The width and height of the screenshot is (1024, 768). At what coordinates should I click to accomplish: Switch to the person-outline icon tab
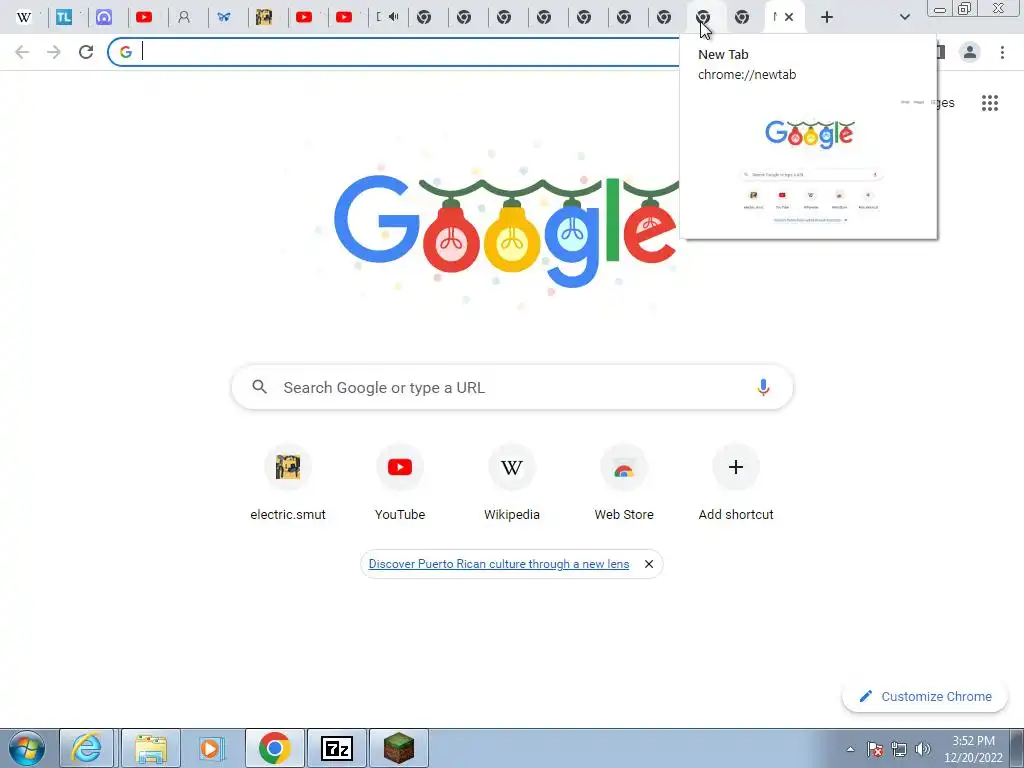point(184,18)
